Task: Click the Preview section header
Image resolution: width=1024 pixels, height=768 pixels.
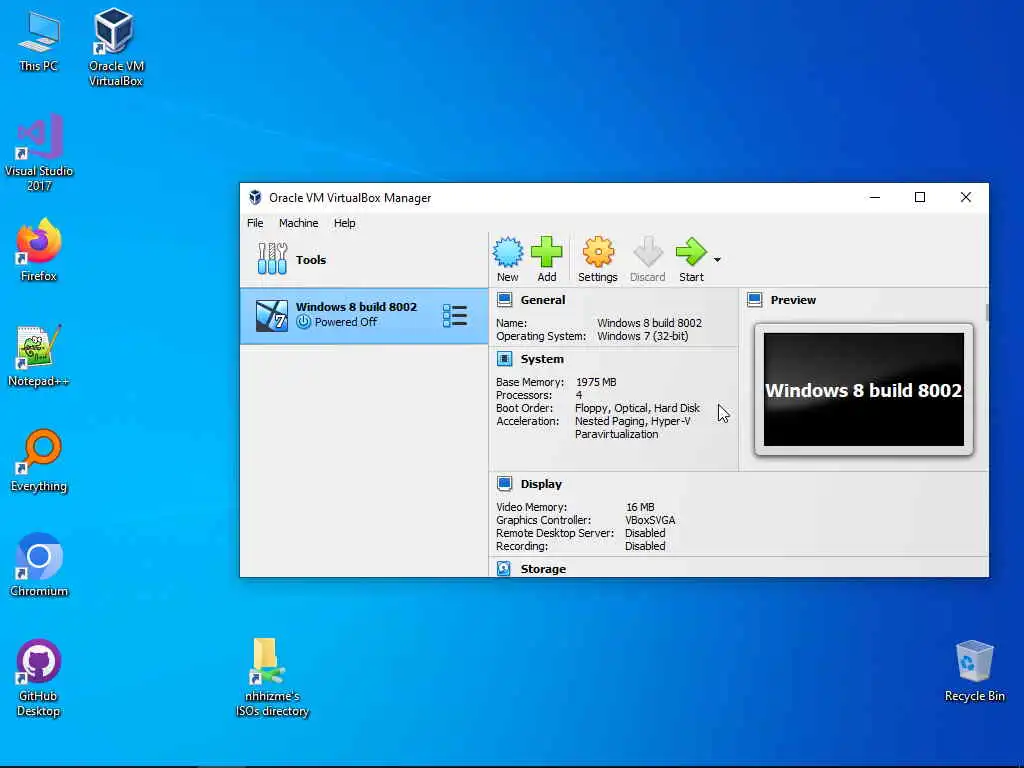Action: click(x=793, y=300)
